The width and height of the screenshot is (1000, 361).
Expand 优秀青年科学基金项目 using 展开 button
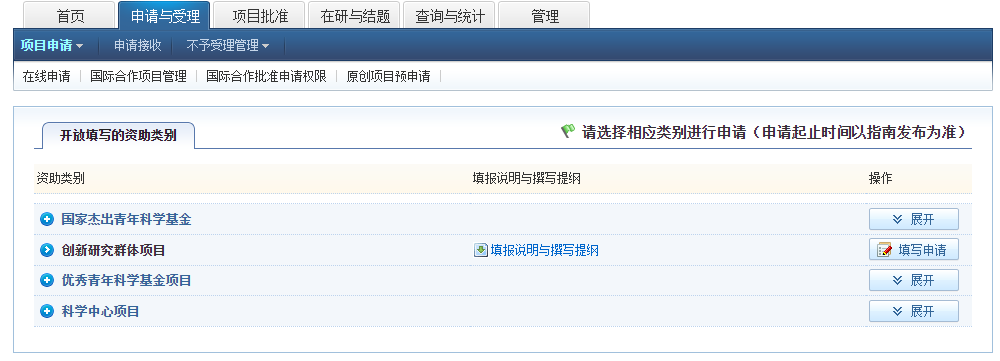913,280
